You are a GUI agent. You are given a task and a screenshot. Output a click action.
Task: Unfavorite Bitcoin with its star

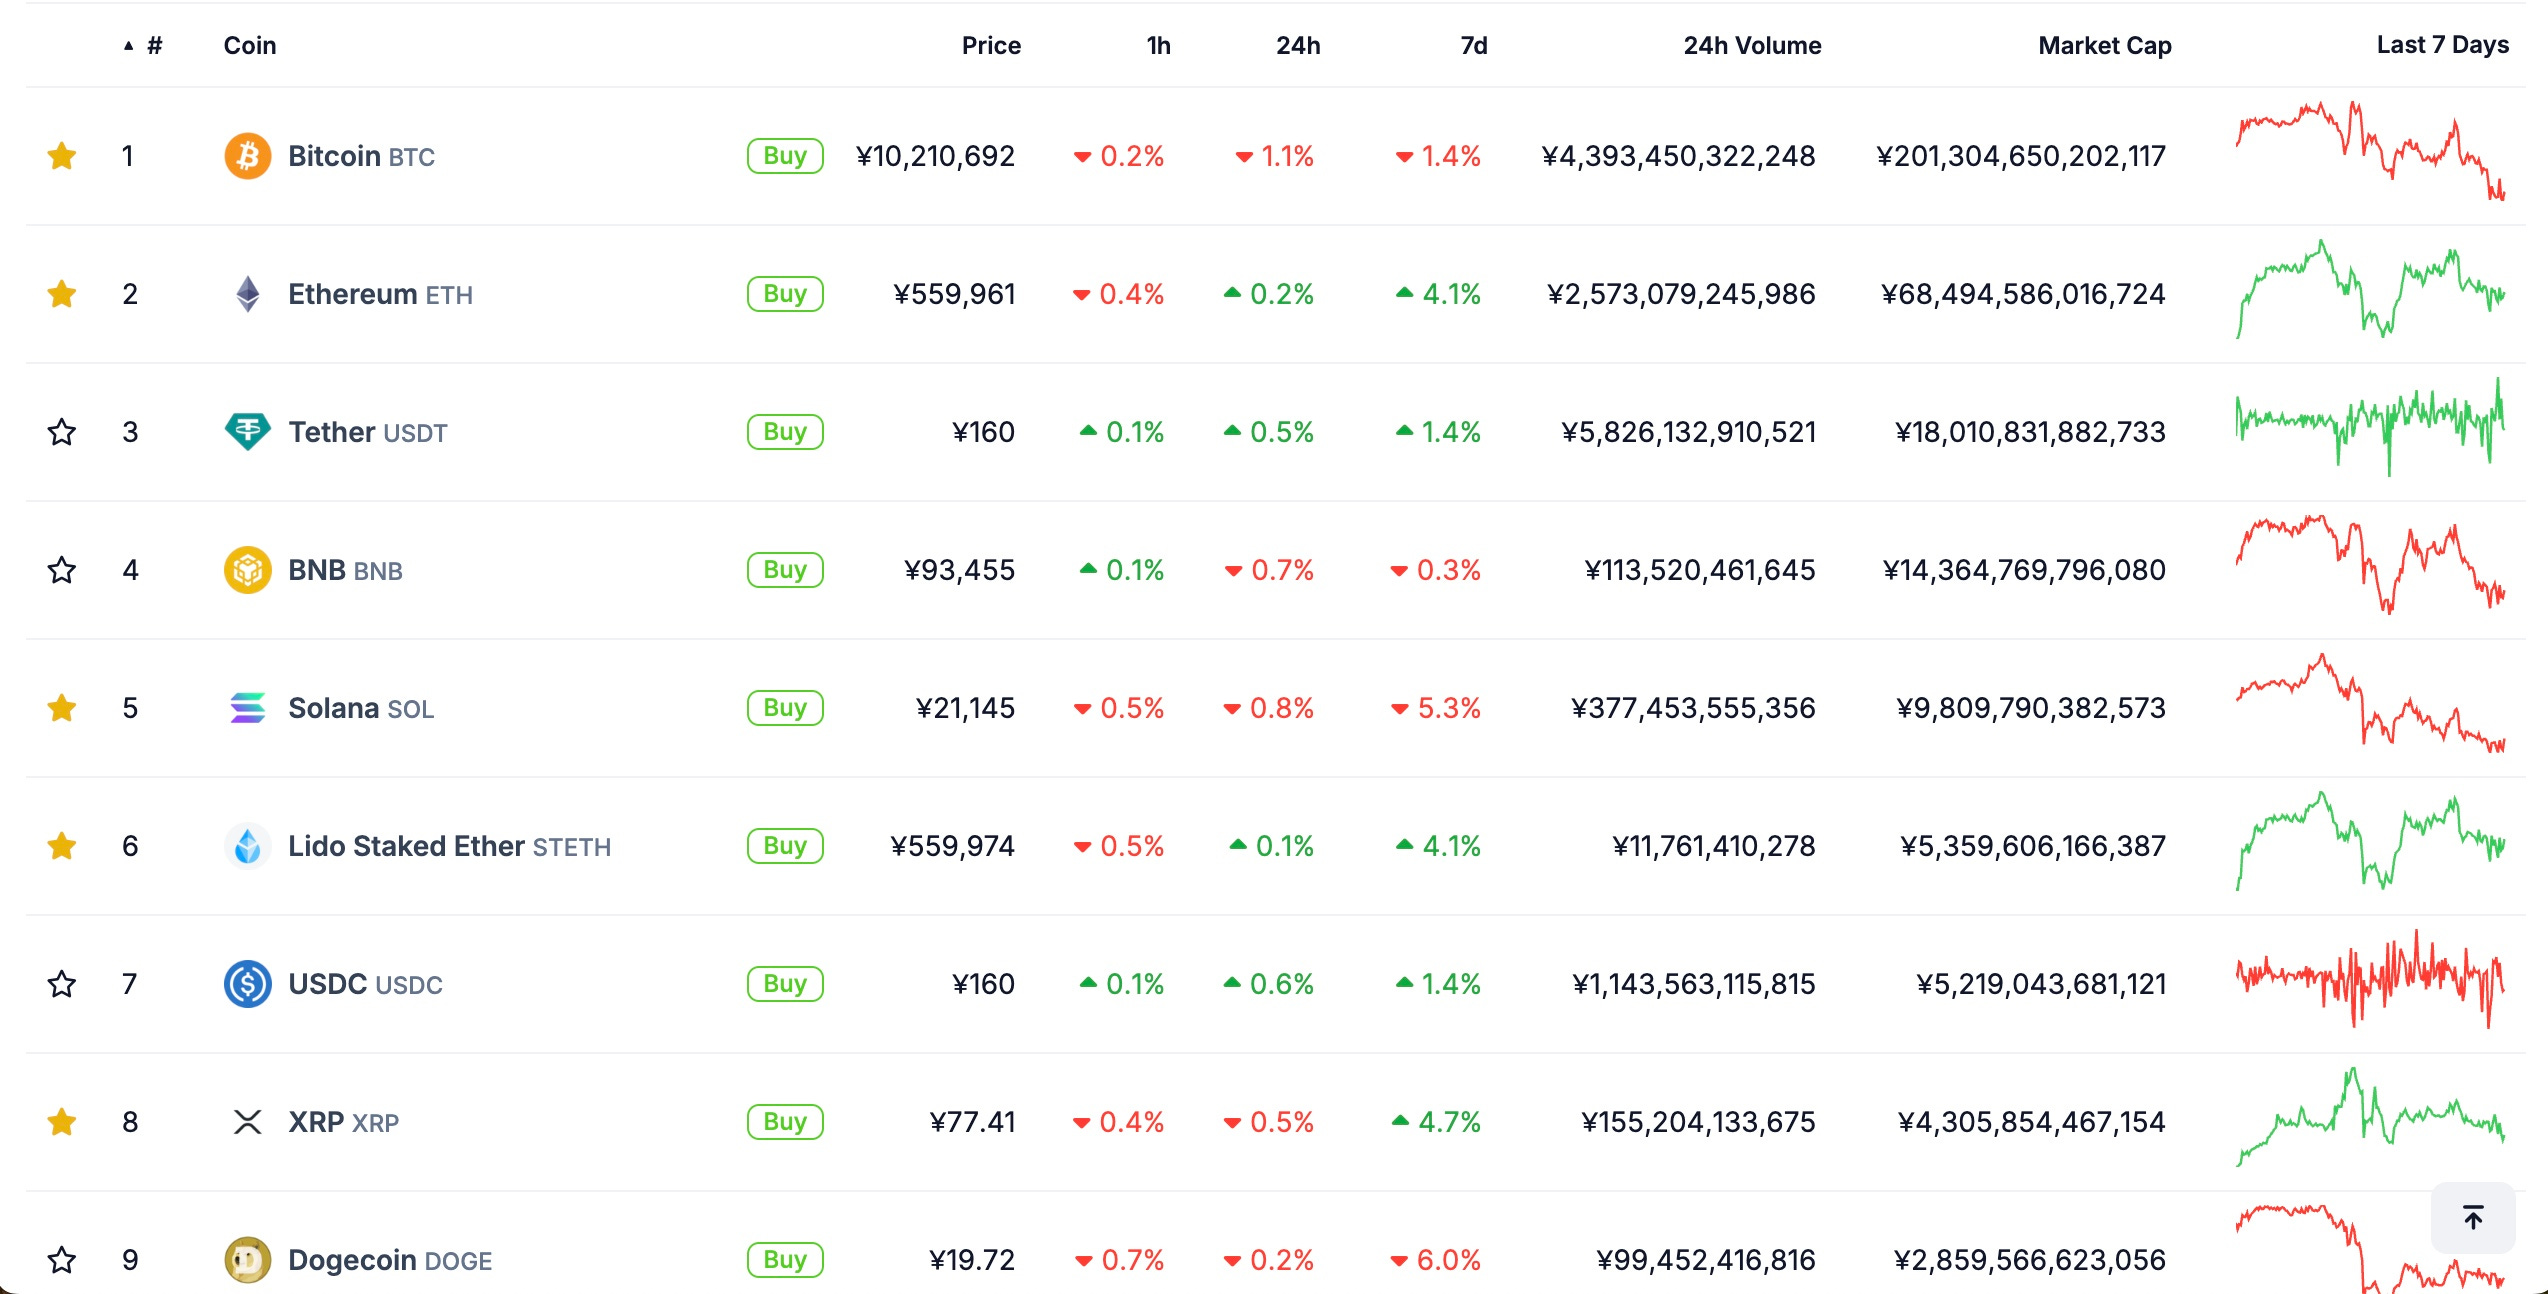point(62,156)
